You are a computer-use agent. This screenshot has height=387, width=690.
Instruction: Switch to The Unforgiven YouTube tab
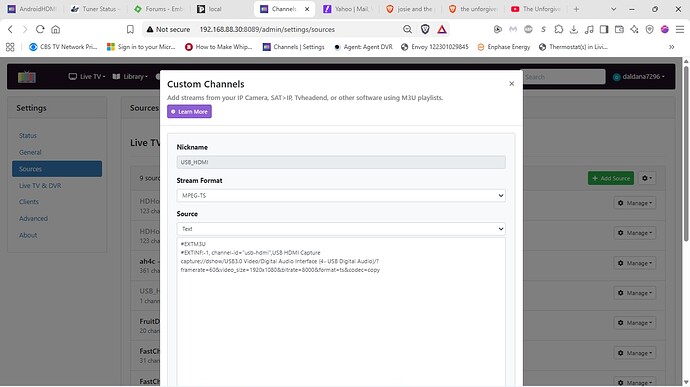point(537,9)
